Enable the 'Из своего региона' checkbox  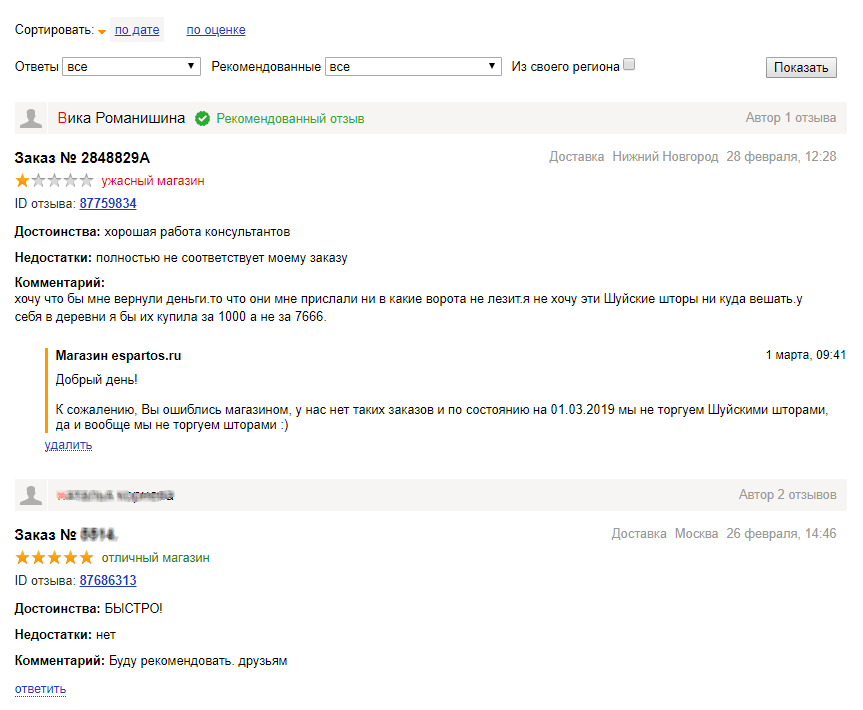[x=629, y=64]
